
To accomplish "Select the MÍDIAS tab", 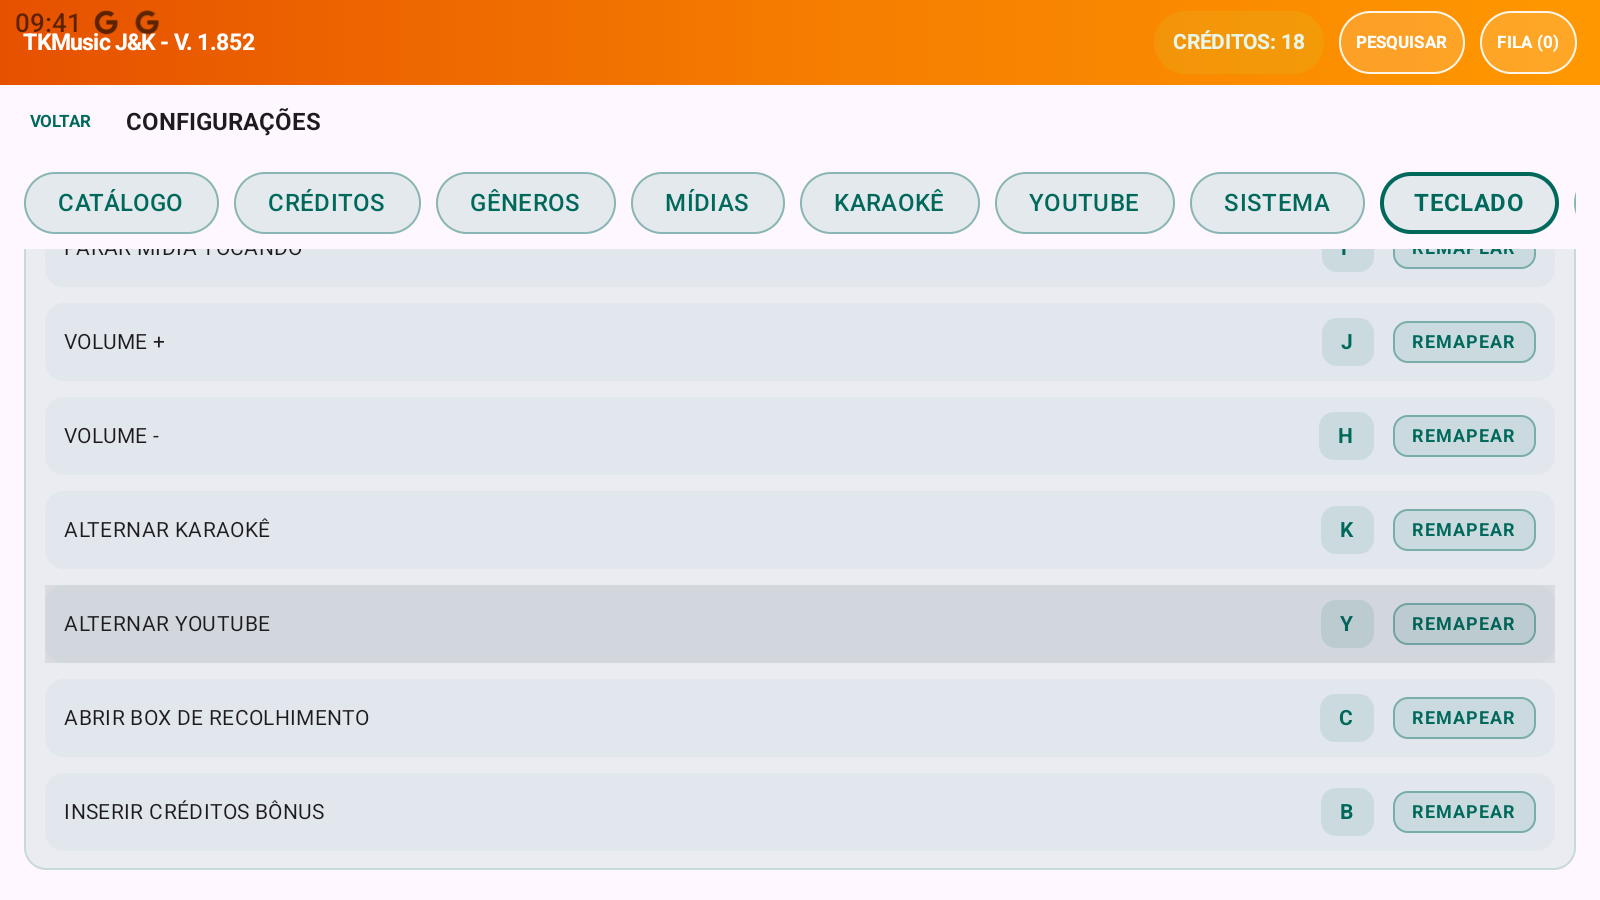I will point(708,203).
